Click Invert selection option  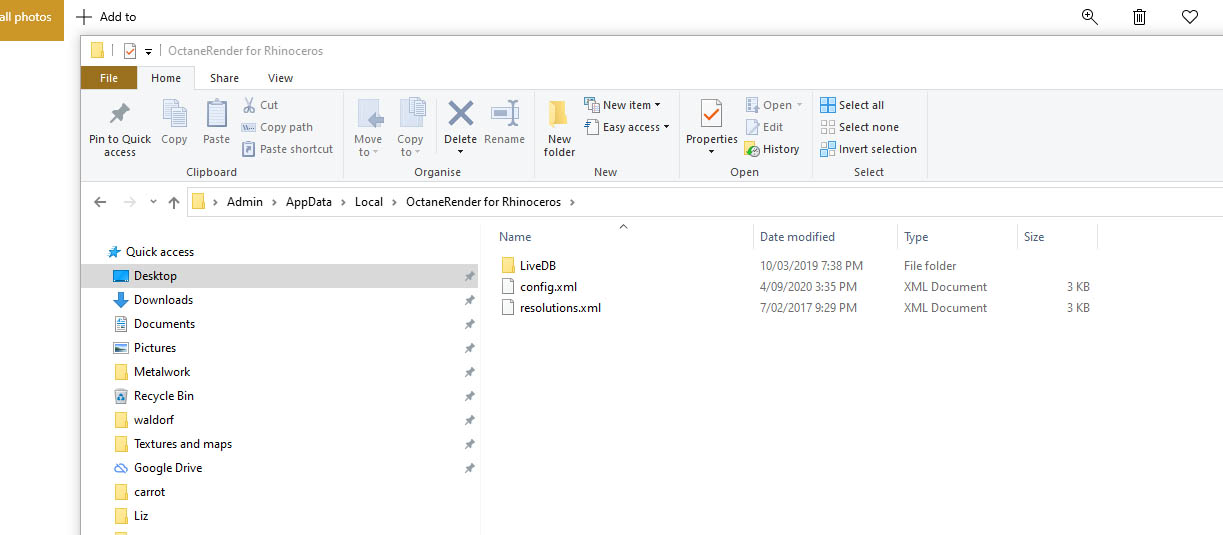[x=868, y=149]
